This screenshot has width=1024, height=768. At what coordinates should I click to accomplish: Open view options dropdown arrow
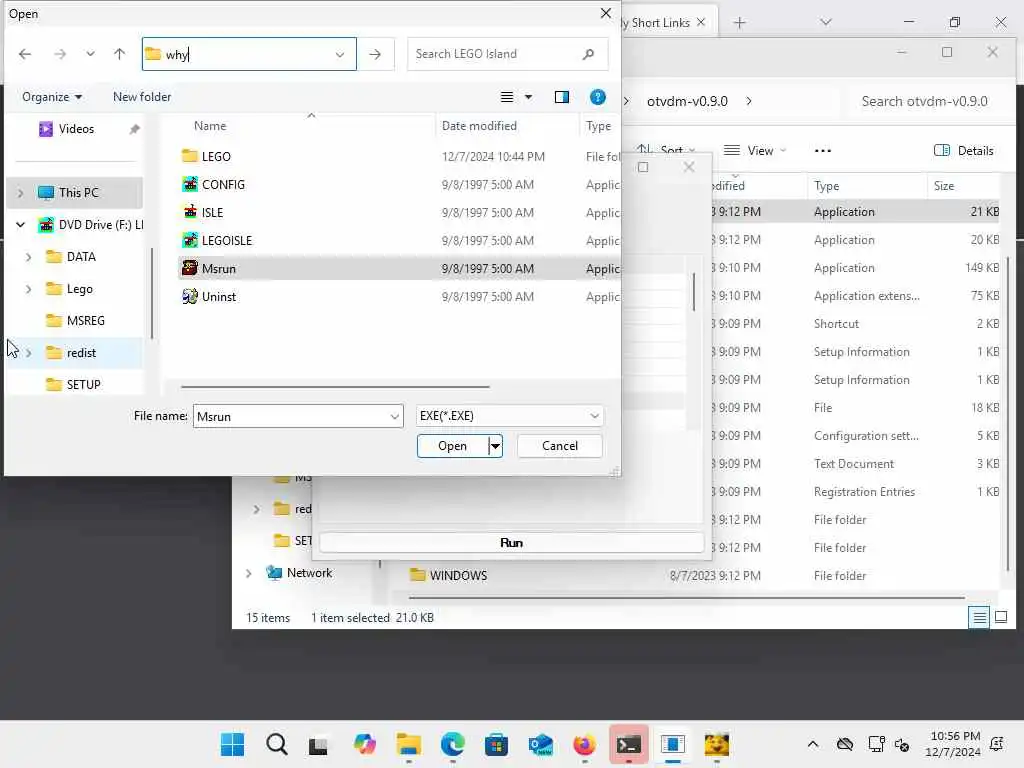(528, 97)
